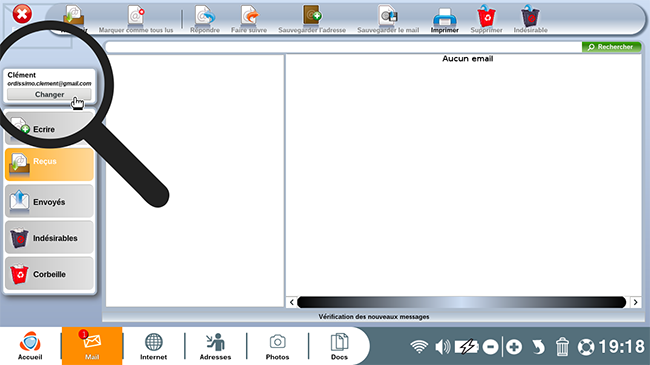Click Sauvegarder l'adresse icon
The image size is (650, 365).
click(312, 15)
